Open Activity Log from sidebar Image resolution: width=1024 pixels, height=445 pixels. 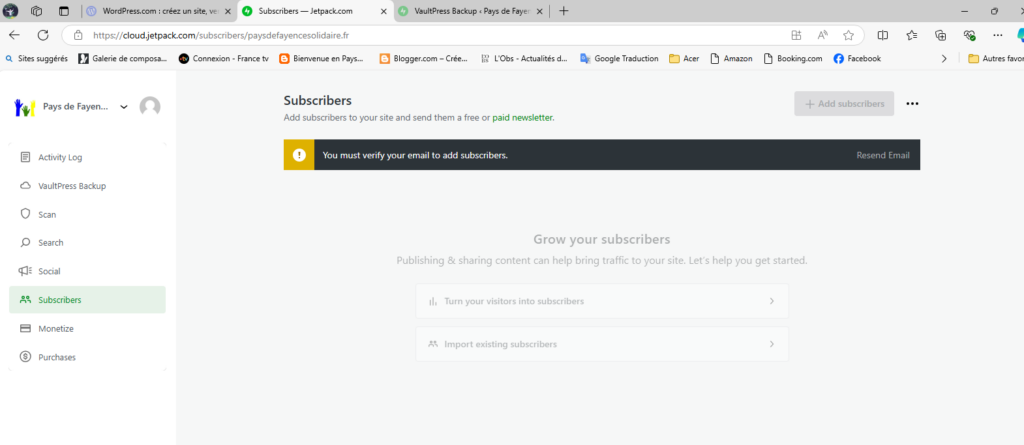pyautogui.click(x=60, y=157)
